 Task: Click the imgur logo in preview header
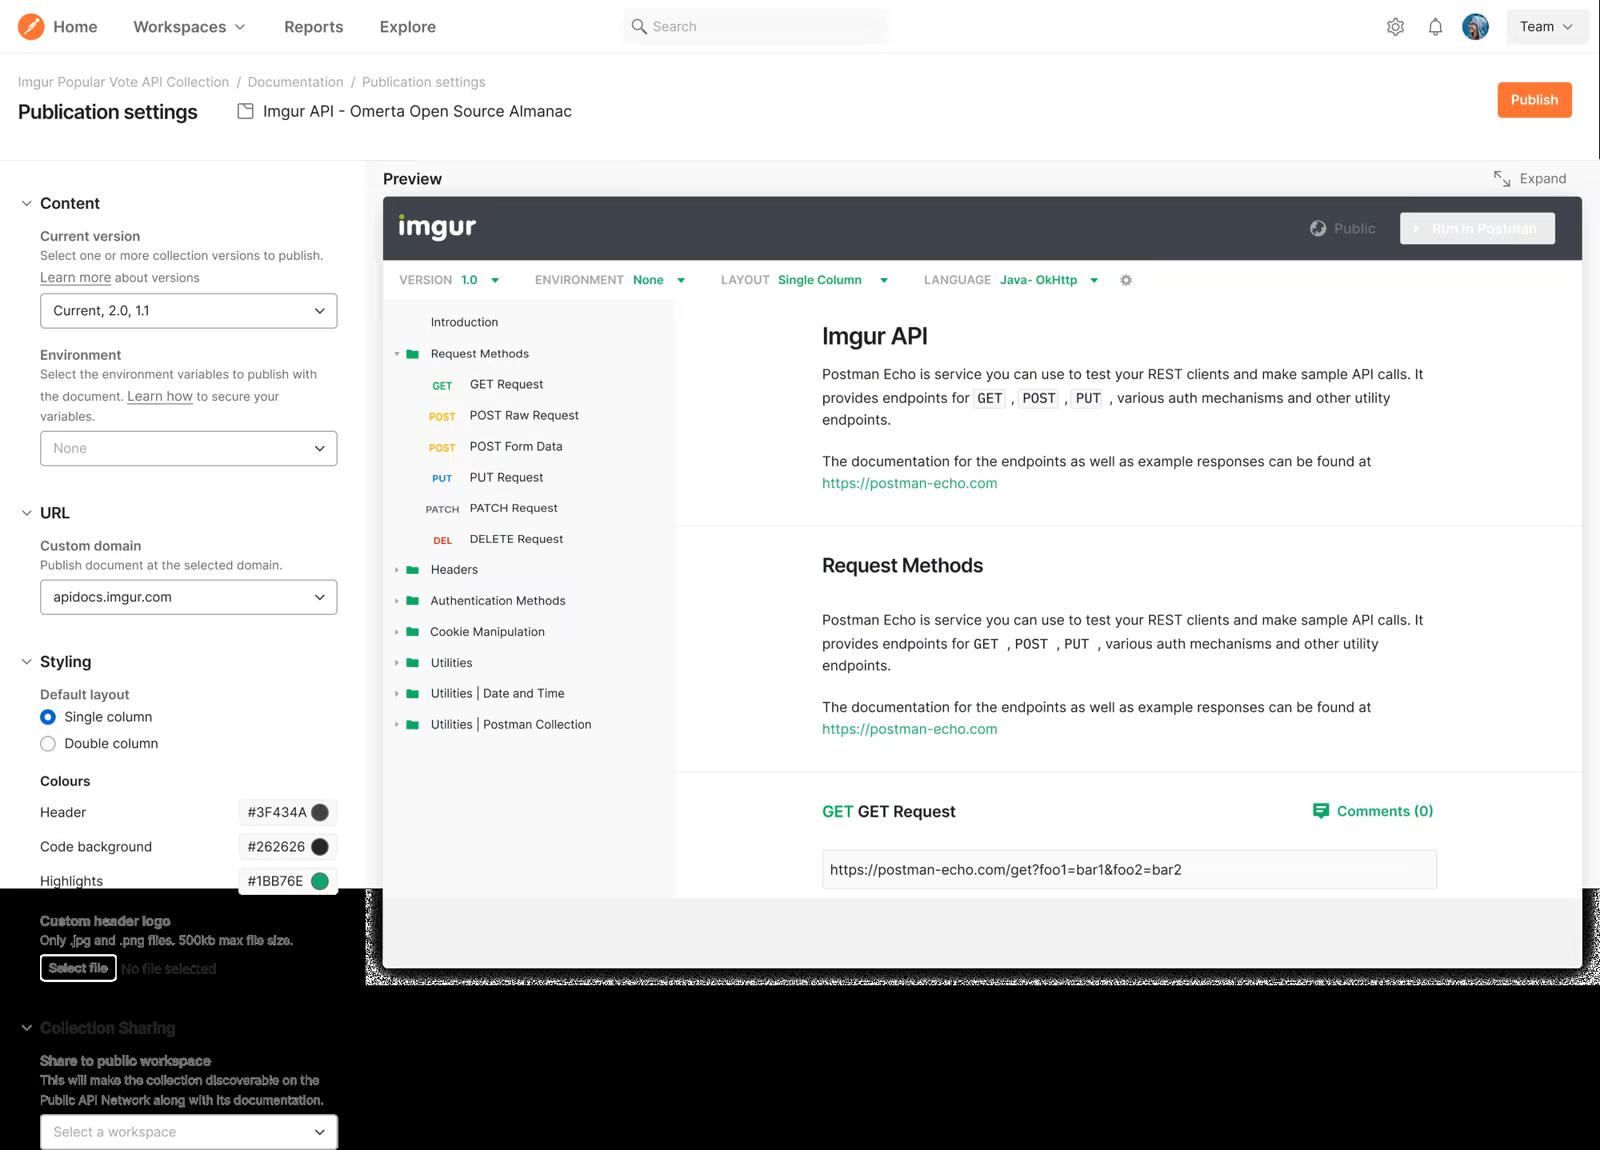(437, 228)
